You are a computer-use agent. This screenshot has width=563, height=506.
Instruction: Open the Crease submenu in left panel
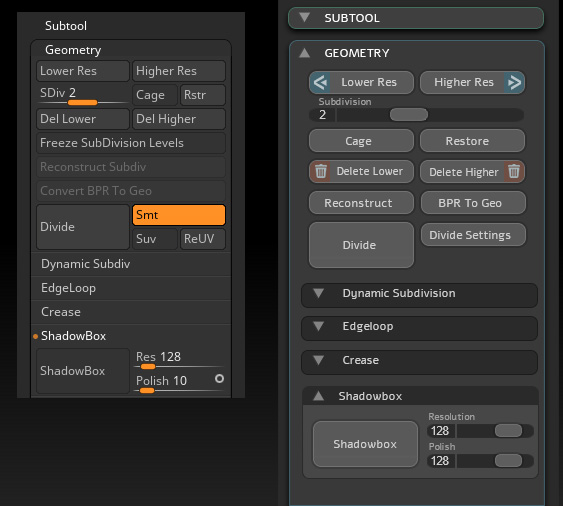pyautogui.click(x=131, y=312)
